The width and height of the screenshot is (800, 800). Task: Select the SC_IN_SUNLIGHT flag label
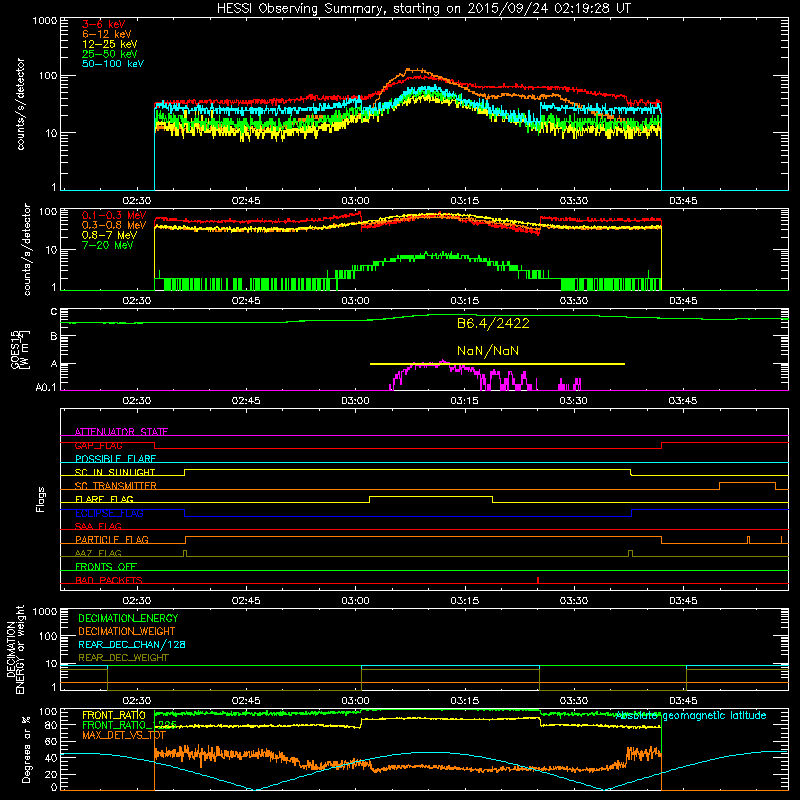coord(115,472)
